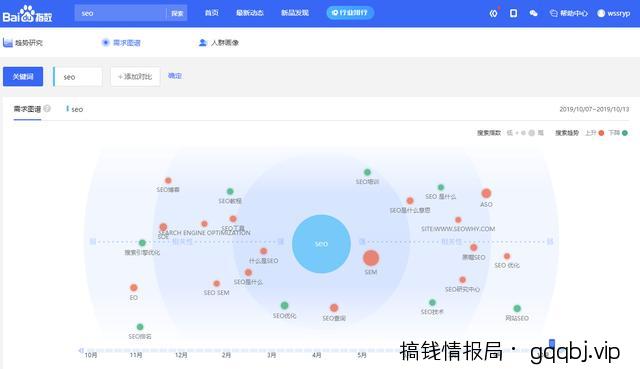Screen dimensions: 640x369
Task: Open 最新动态 in the navigation bar
Action: point(250,13)
